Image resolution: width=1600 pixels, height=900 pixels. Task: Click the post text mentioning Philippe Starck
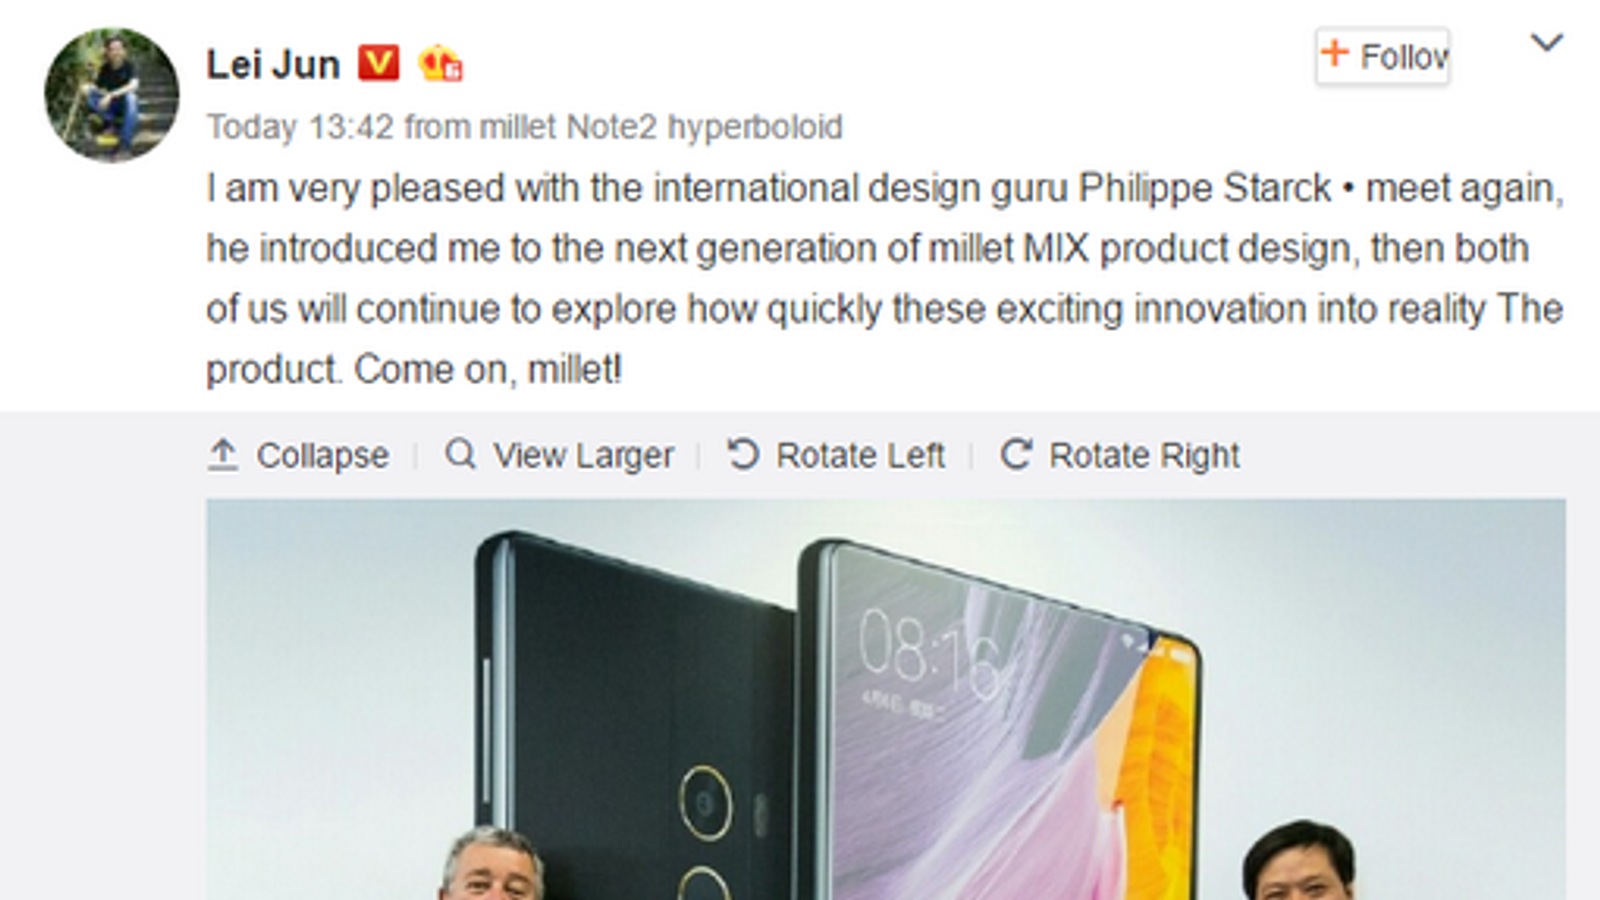(x=885, y=279)
